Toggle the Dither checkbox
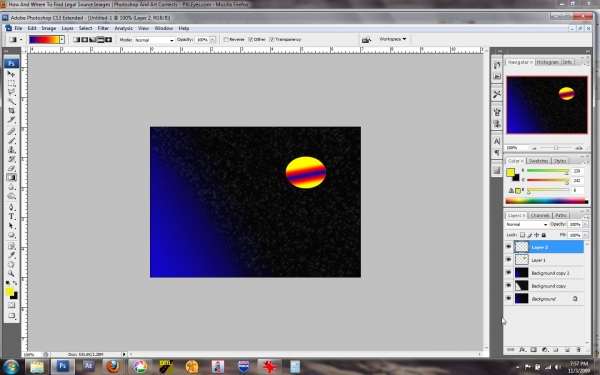This screenshot has width=600, height=375. click(250, 39)
